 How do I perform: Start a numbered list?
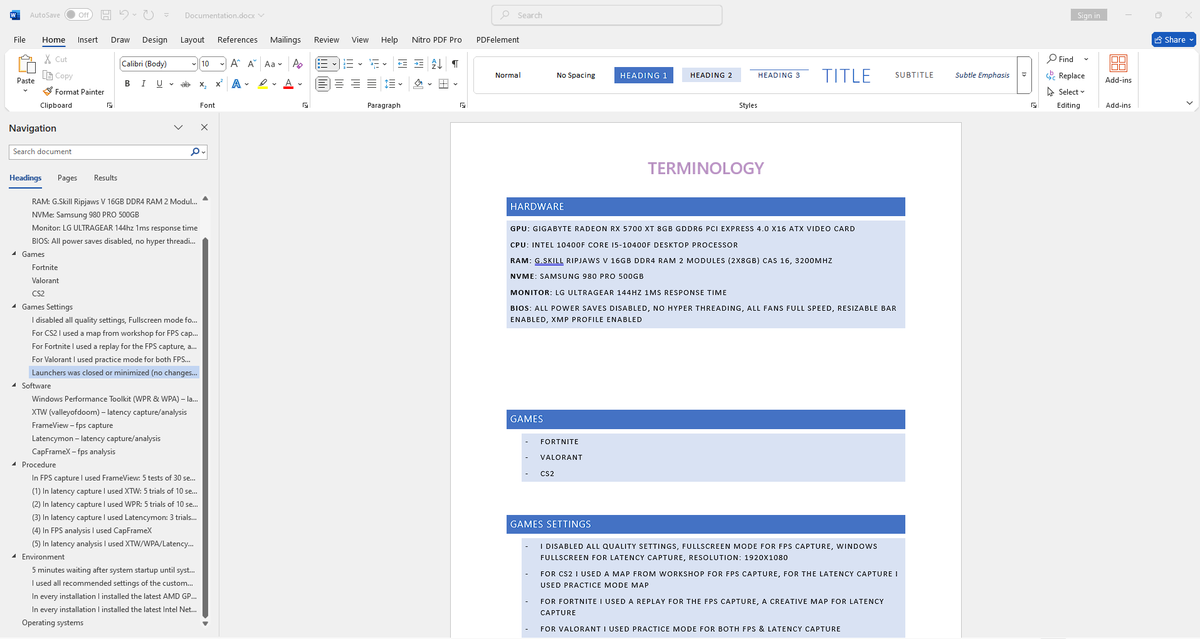coord(348,63)
